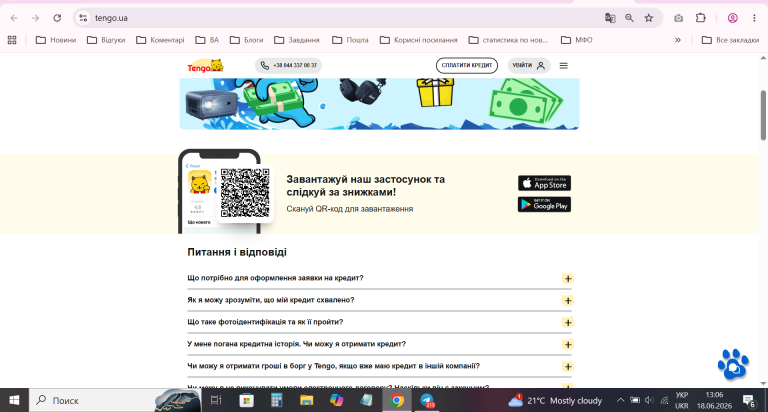
Task: Open the Пошта bookmark folder
Action: [x=350, y=40]
